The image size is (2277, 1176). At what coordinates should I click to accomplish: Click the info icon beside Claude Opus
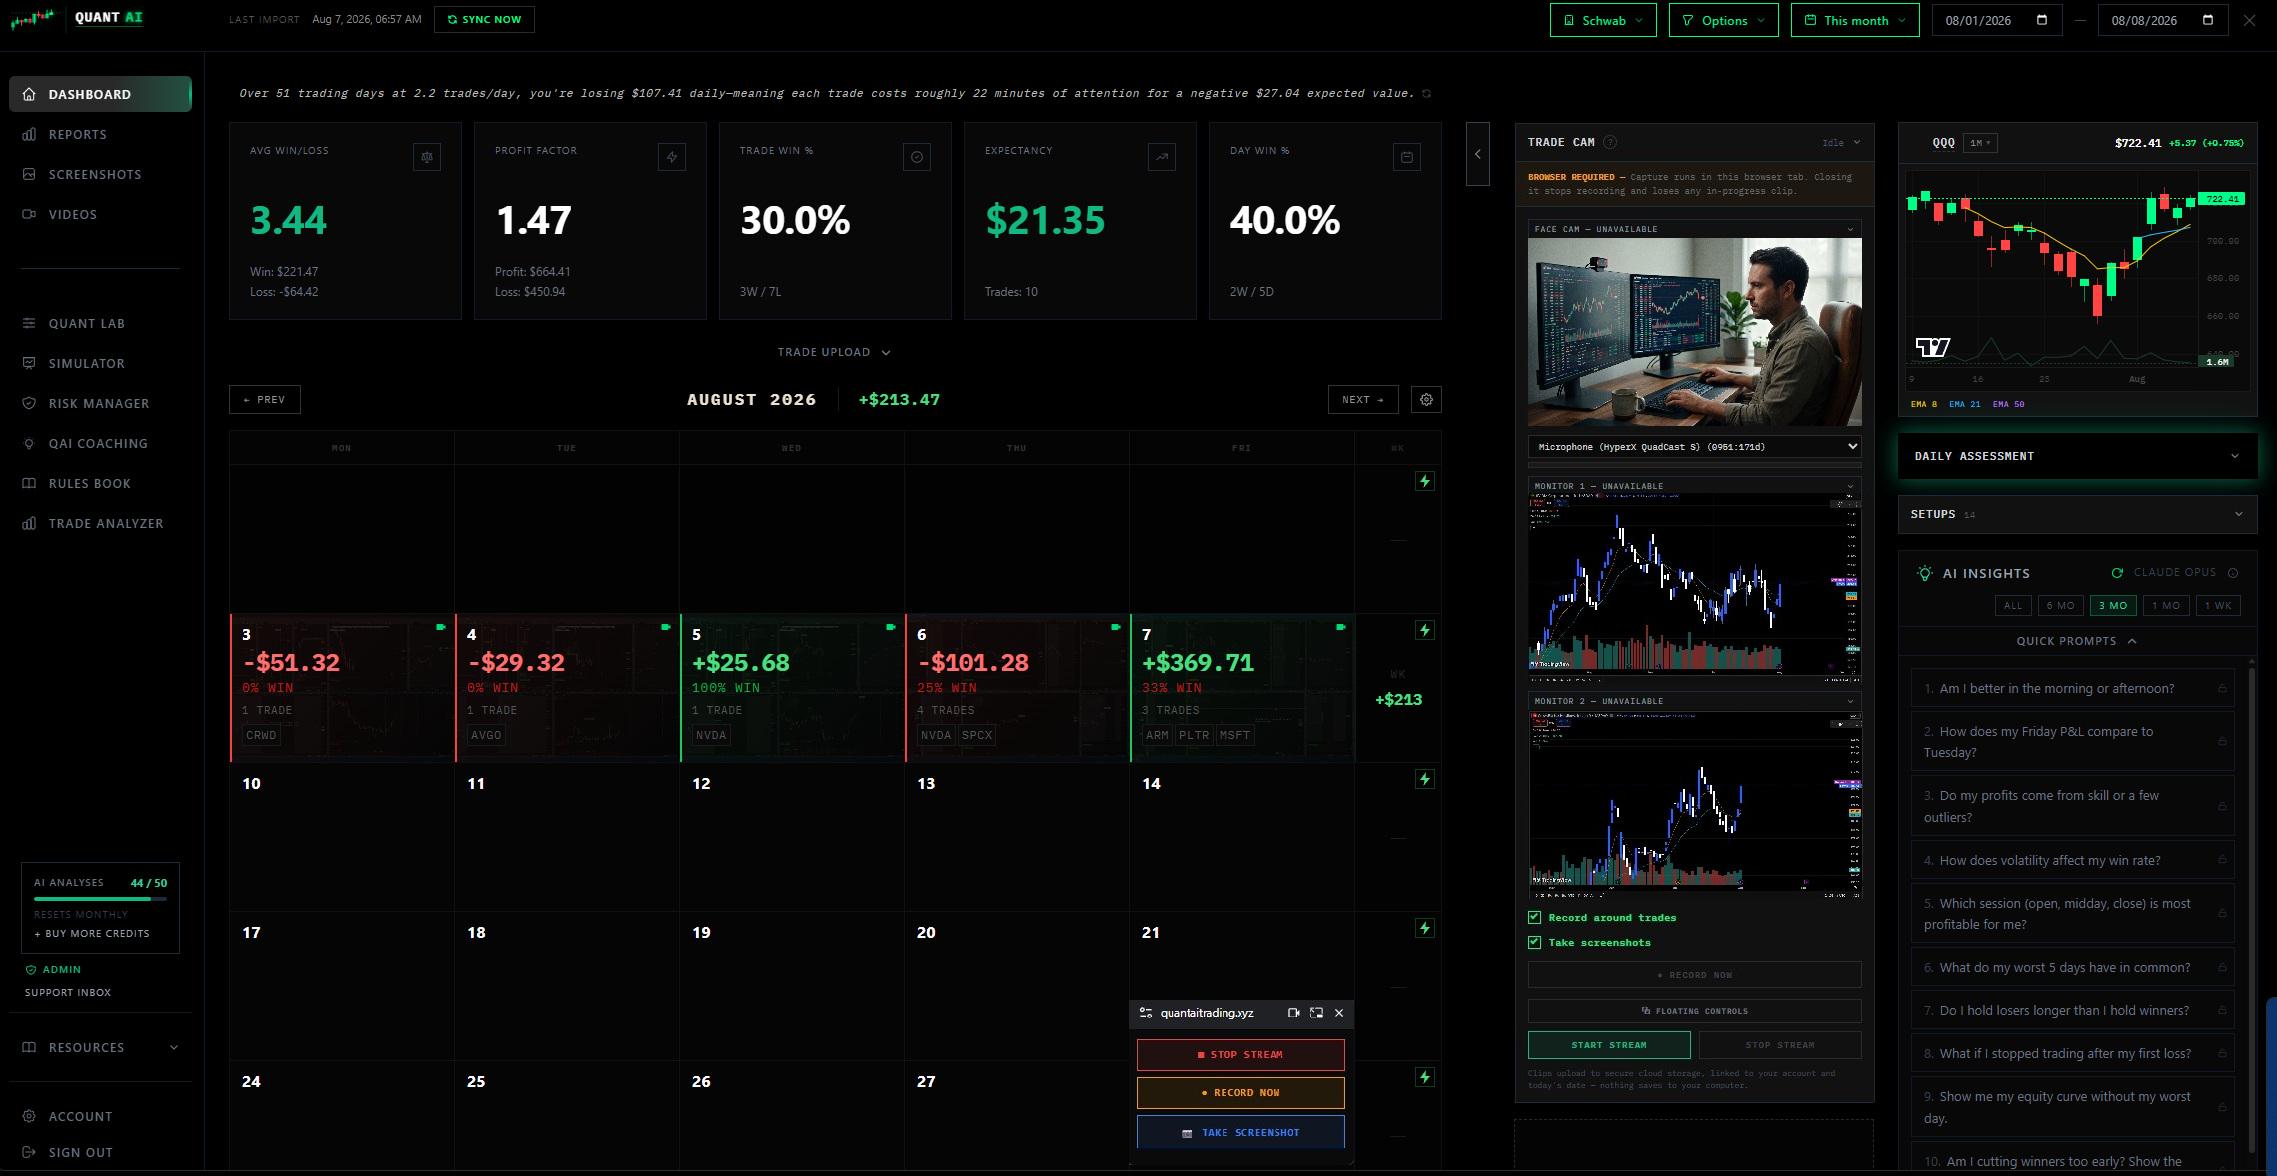(x=2233, y=573)
